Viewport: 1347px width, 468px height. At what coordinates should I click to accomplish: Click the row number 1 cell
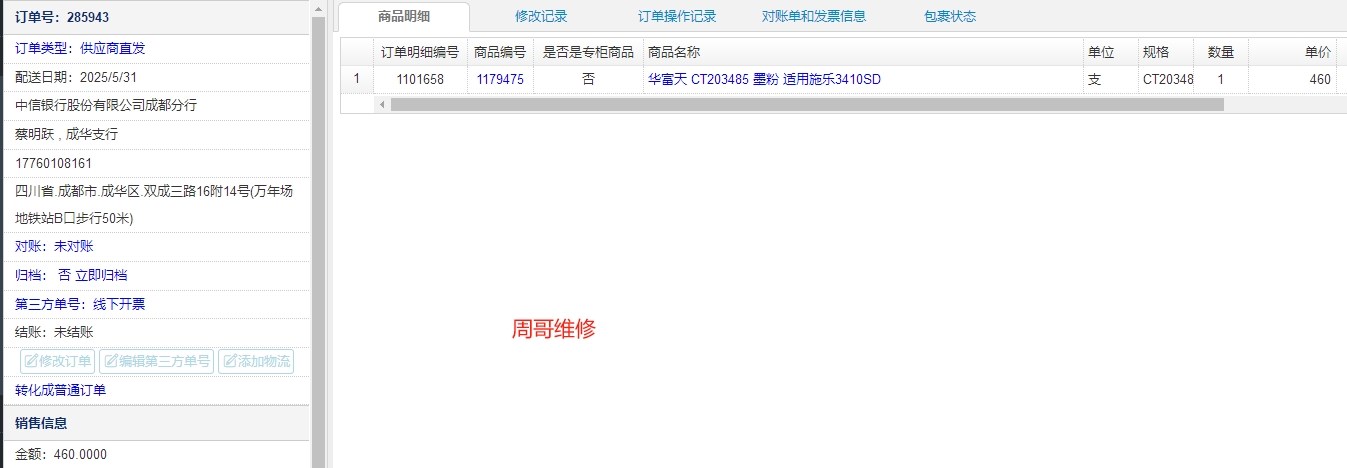[357, 80]
